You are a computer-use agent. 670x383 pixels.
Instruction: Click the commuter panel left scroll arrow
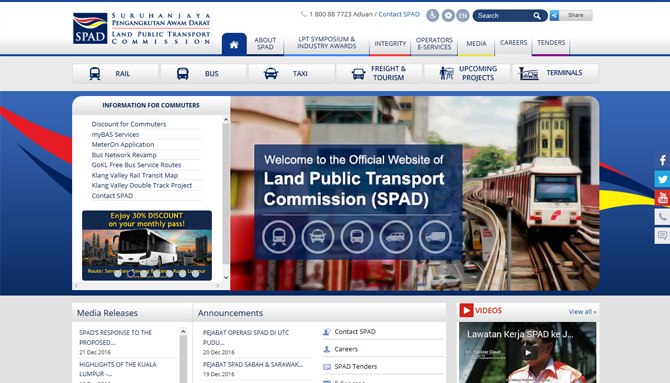tap(76, 286)
